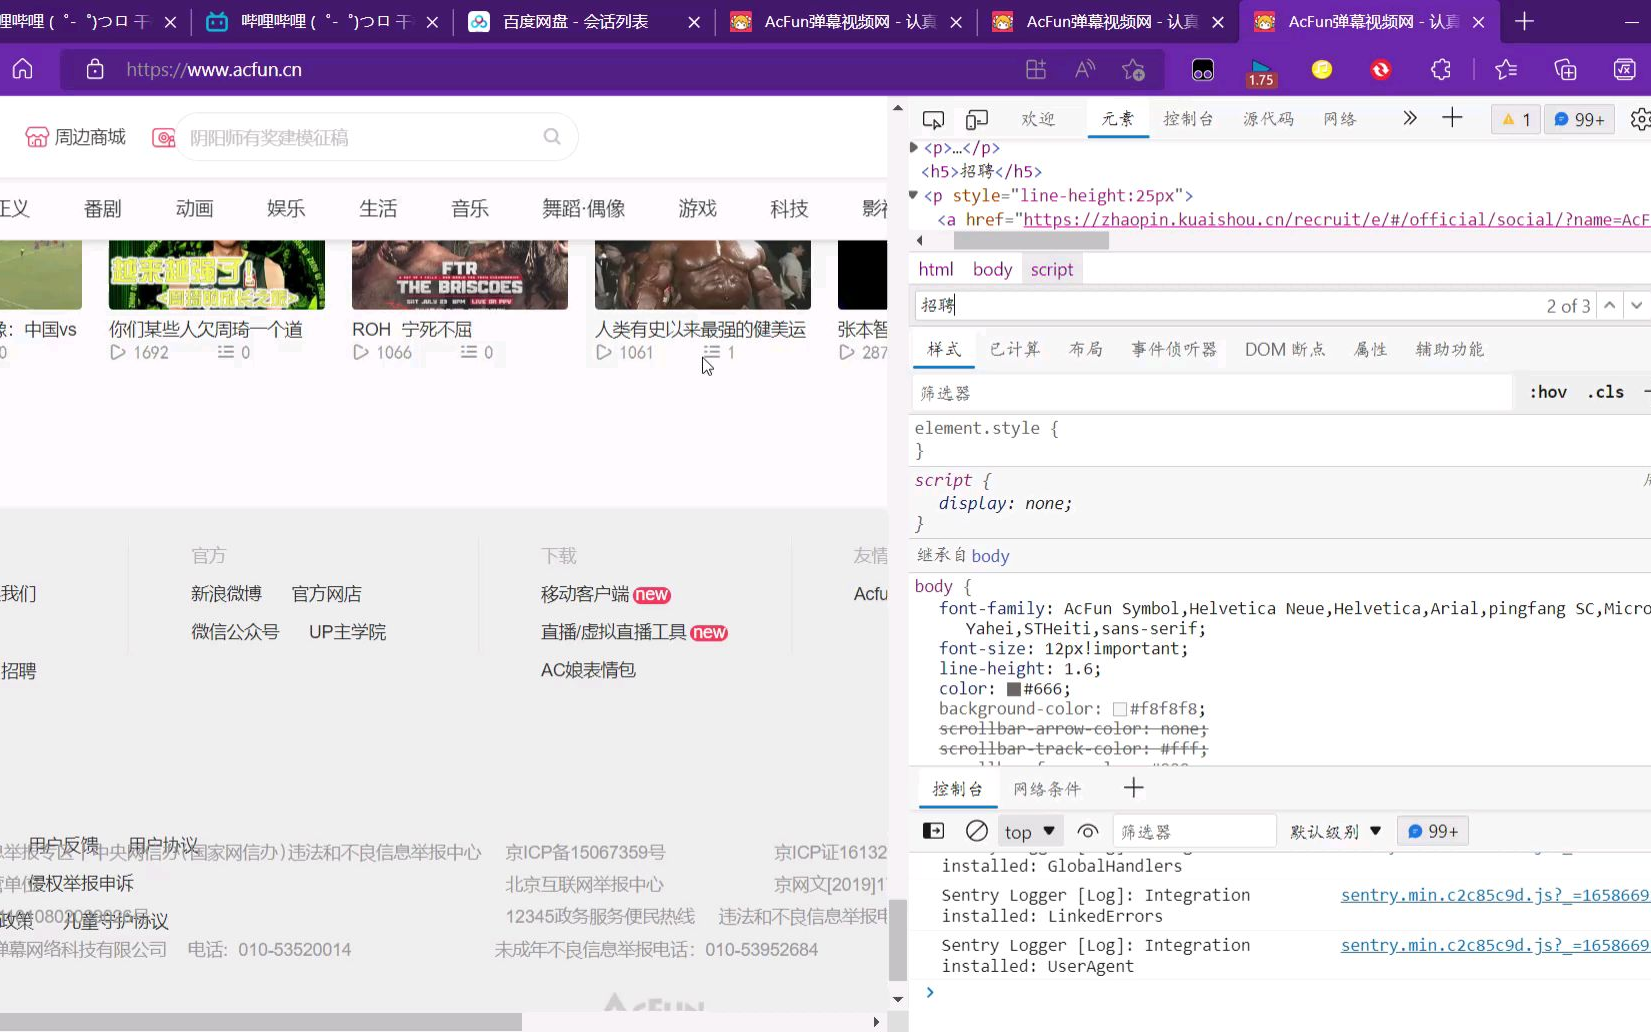Open the ROH 宁死不屈 video thumbnail
The image size is (1651, 1032).
460,274
